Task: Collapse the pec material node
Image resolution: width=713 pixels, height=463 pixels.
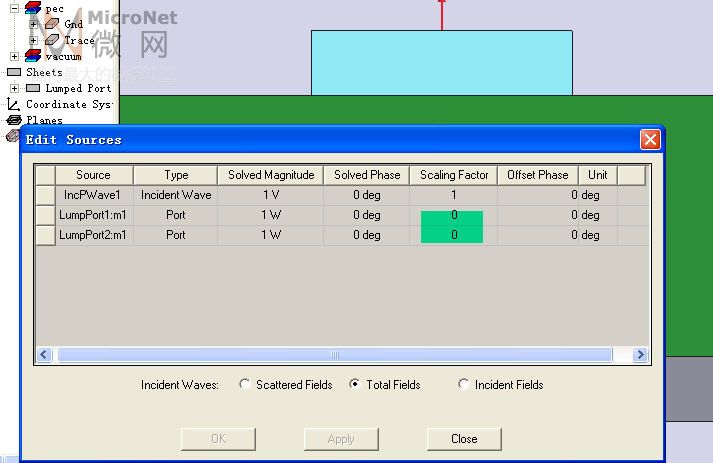Action: [x=15, y=8]
